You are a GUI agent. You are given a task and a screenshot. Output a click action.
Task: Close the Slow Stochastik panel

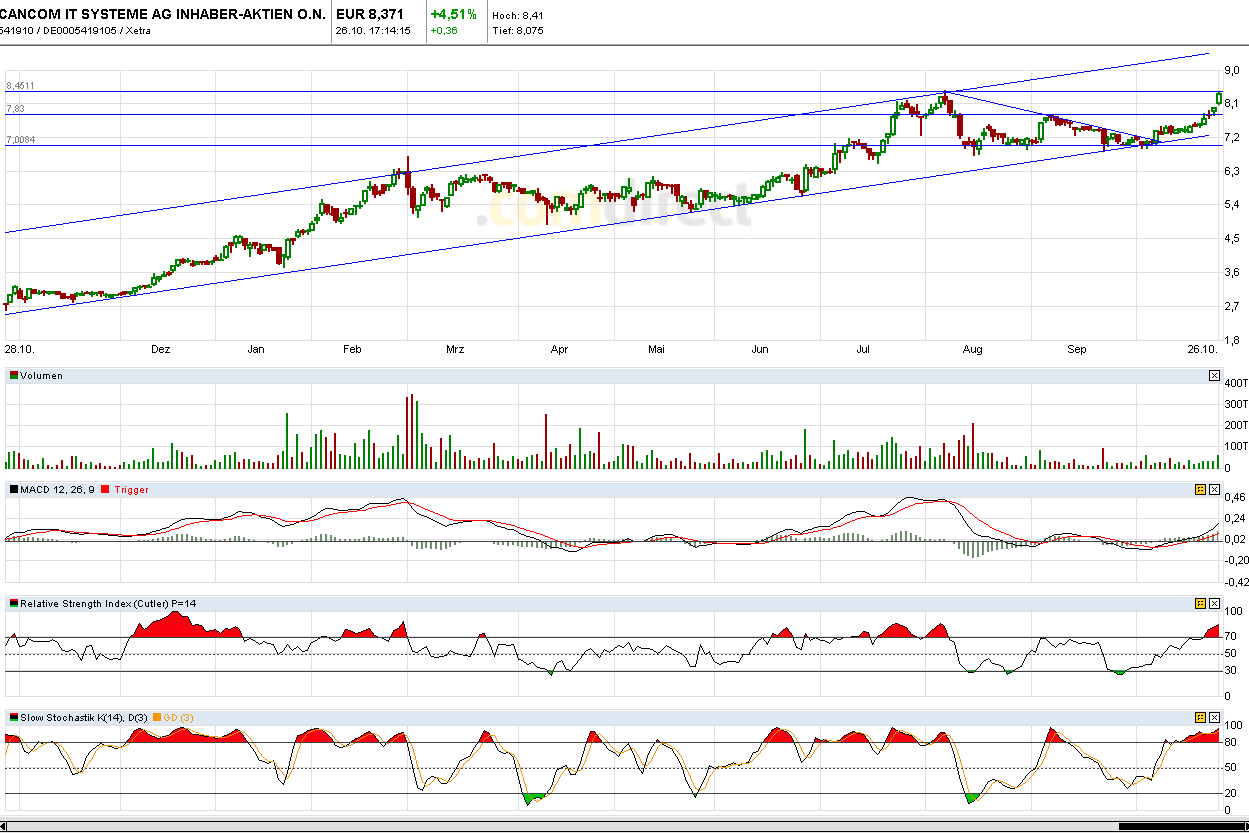1214,717
